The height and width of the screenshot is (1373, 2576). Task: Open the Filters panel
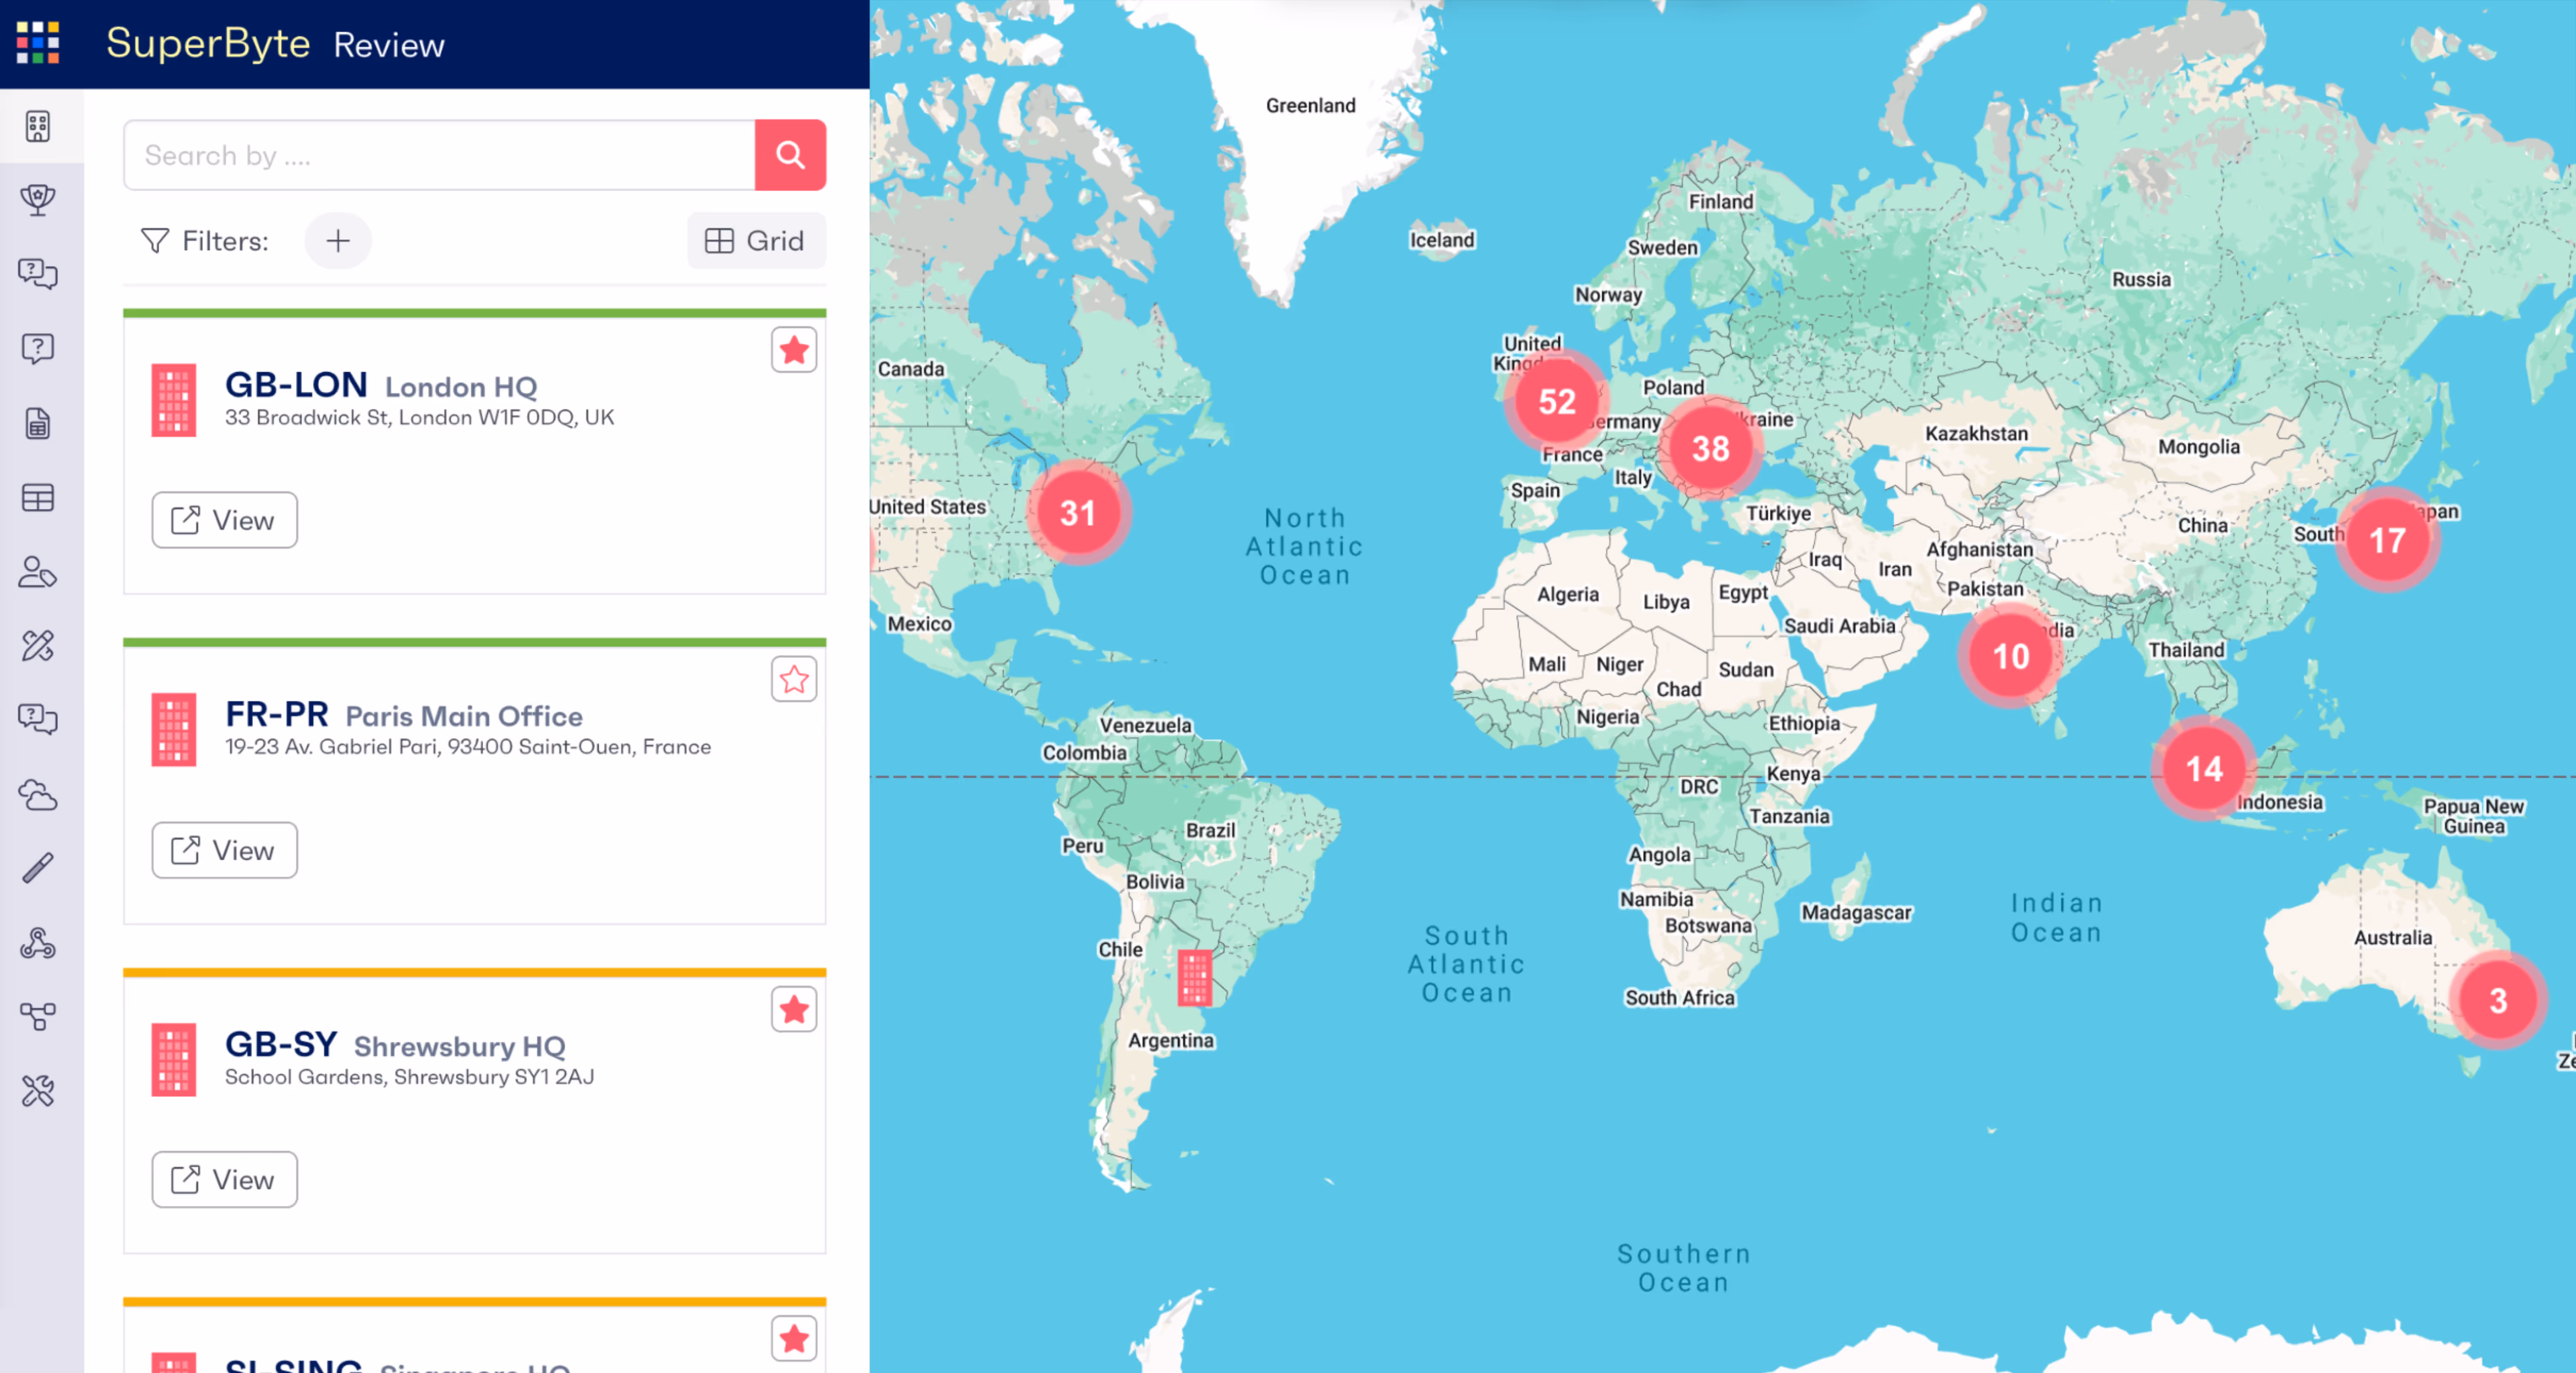pos(204,240)
